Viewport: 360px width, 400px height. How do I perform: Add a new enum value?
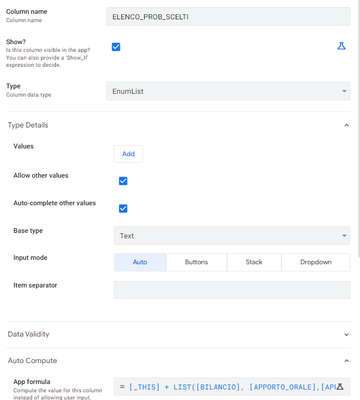(x=128, y=154)
